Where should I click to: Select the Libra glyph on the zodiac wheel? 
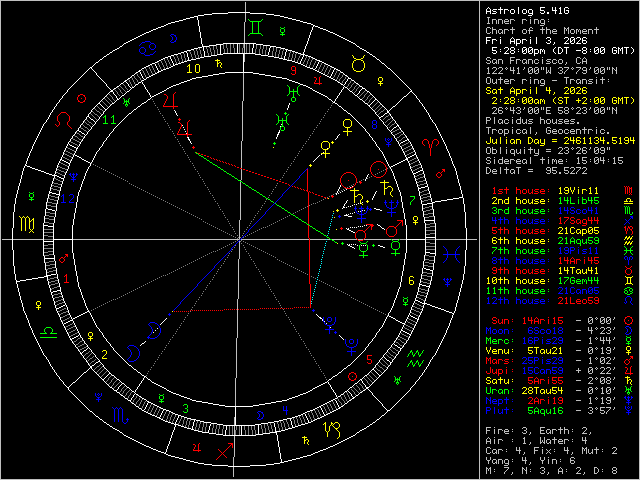[47, 329]
